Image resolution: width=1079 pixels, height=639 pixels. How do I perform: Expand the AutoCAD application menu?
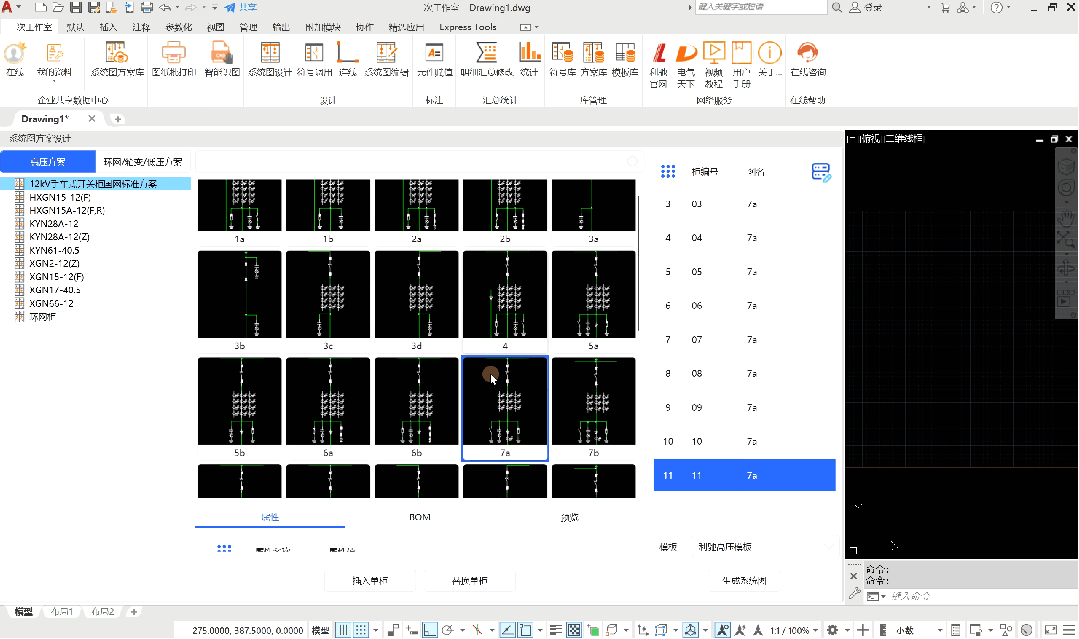click(x=10, y=8)
